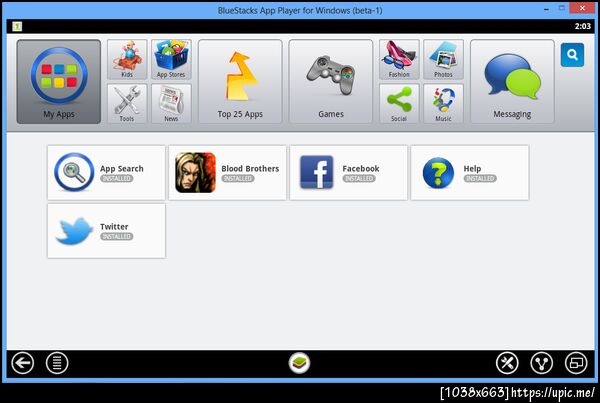The image size is (600, 403).
Task: Open the My Apps category
Action: point(59,82)
